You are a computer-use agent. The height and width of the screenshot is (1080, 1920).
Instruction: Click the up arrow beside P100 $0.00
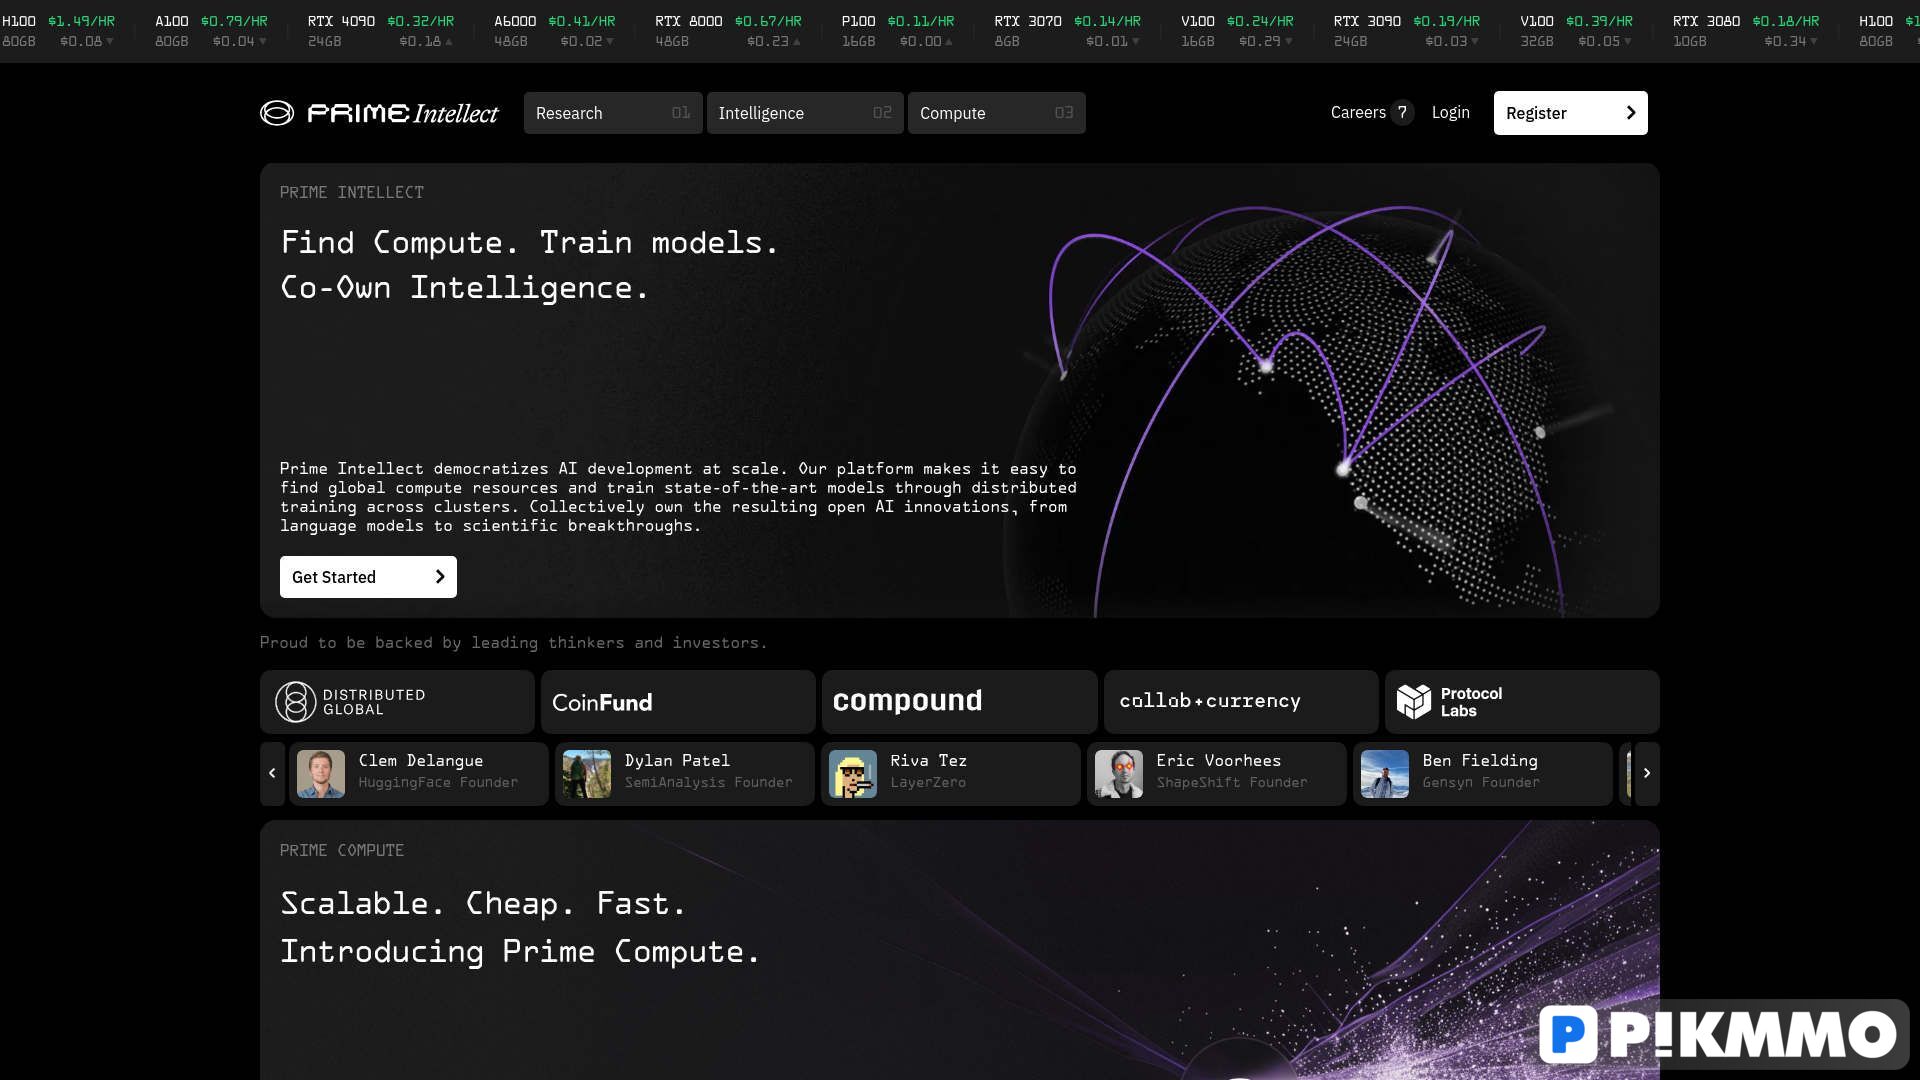[x=949, y=42]
